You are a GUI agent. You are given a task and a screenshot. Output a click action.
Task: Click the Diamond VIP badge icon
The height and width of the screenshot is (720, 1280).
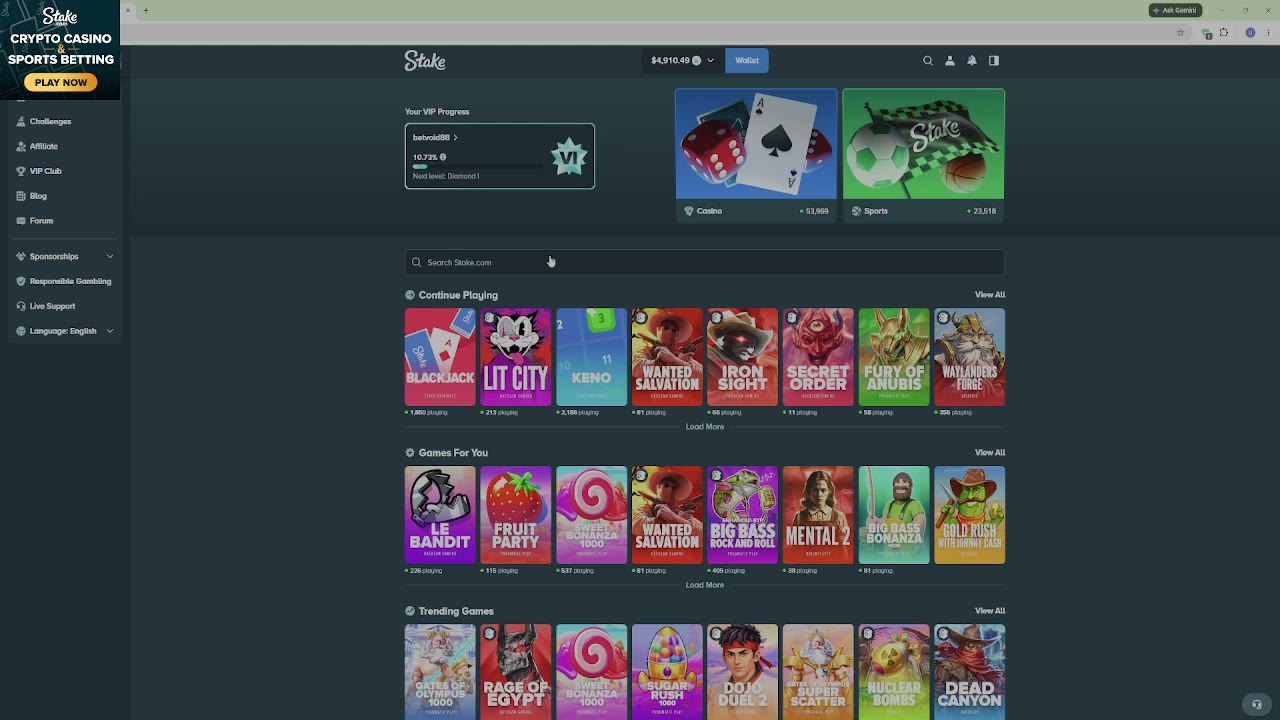(569, 157)
